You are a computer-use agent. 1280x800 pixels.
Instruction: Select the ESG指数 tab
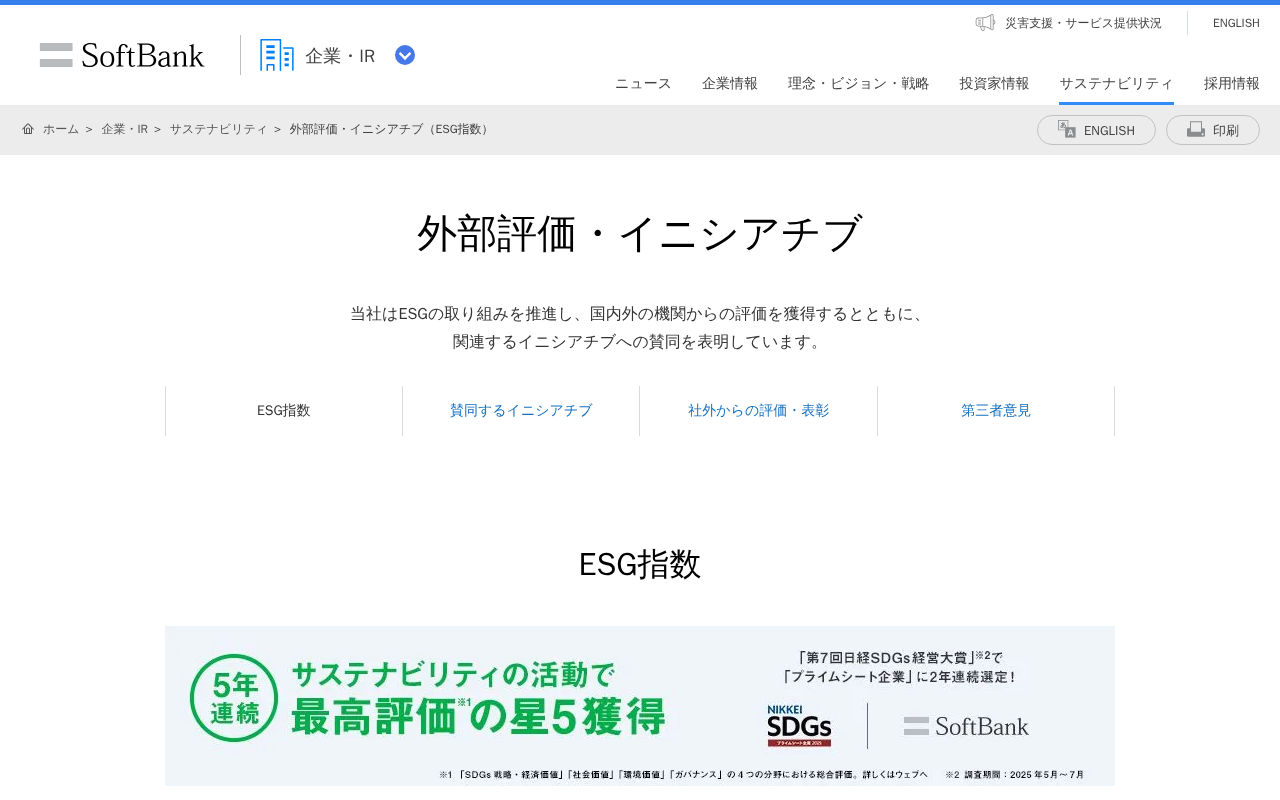pyautogui.click(x=284, y=411)
